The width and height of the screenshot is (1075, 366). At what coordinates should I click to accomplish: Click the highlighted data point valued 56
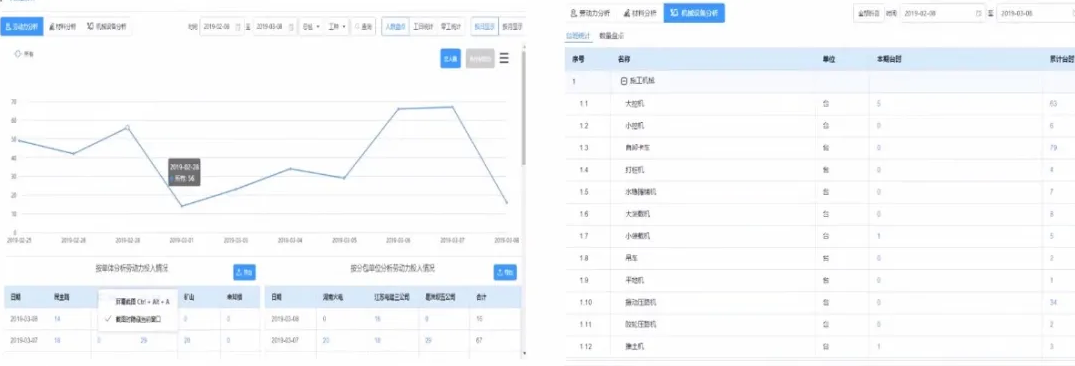[x=127, y=127]
